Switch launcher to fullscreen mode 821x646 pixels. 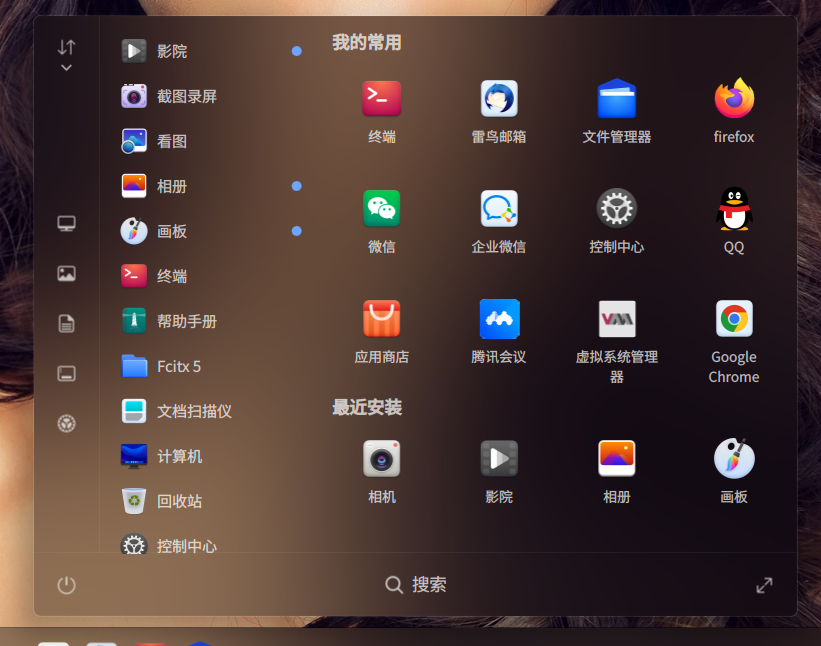[764, 585]
